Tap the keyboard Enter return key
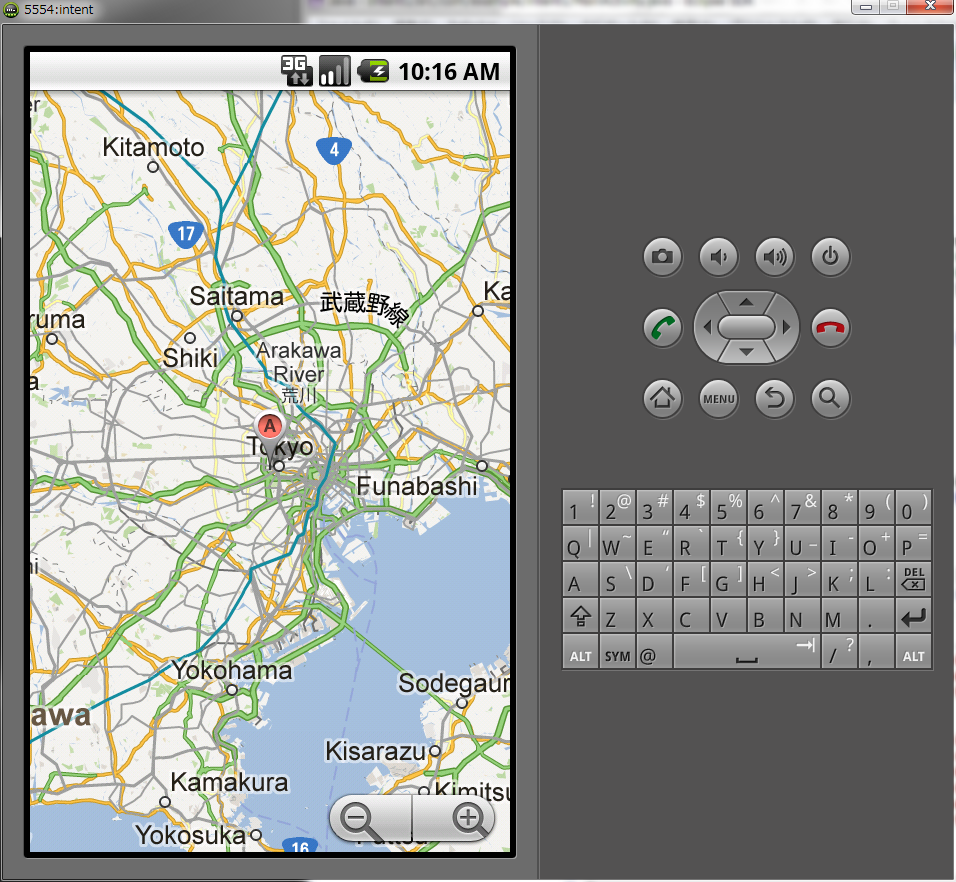 click(x=913, y=616)
